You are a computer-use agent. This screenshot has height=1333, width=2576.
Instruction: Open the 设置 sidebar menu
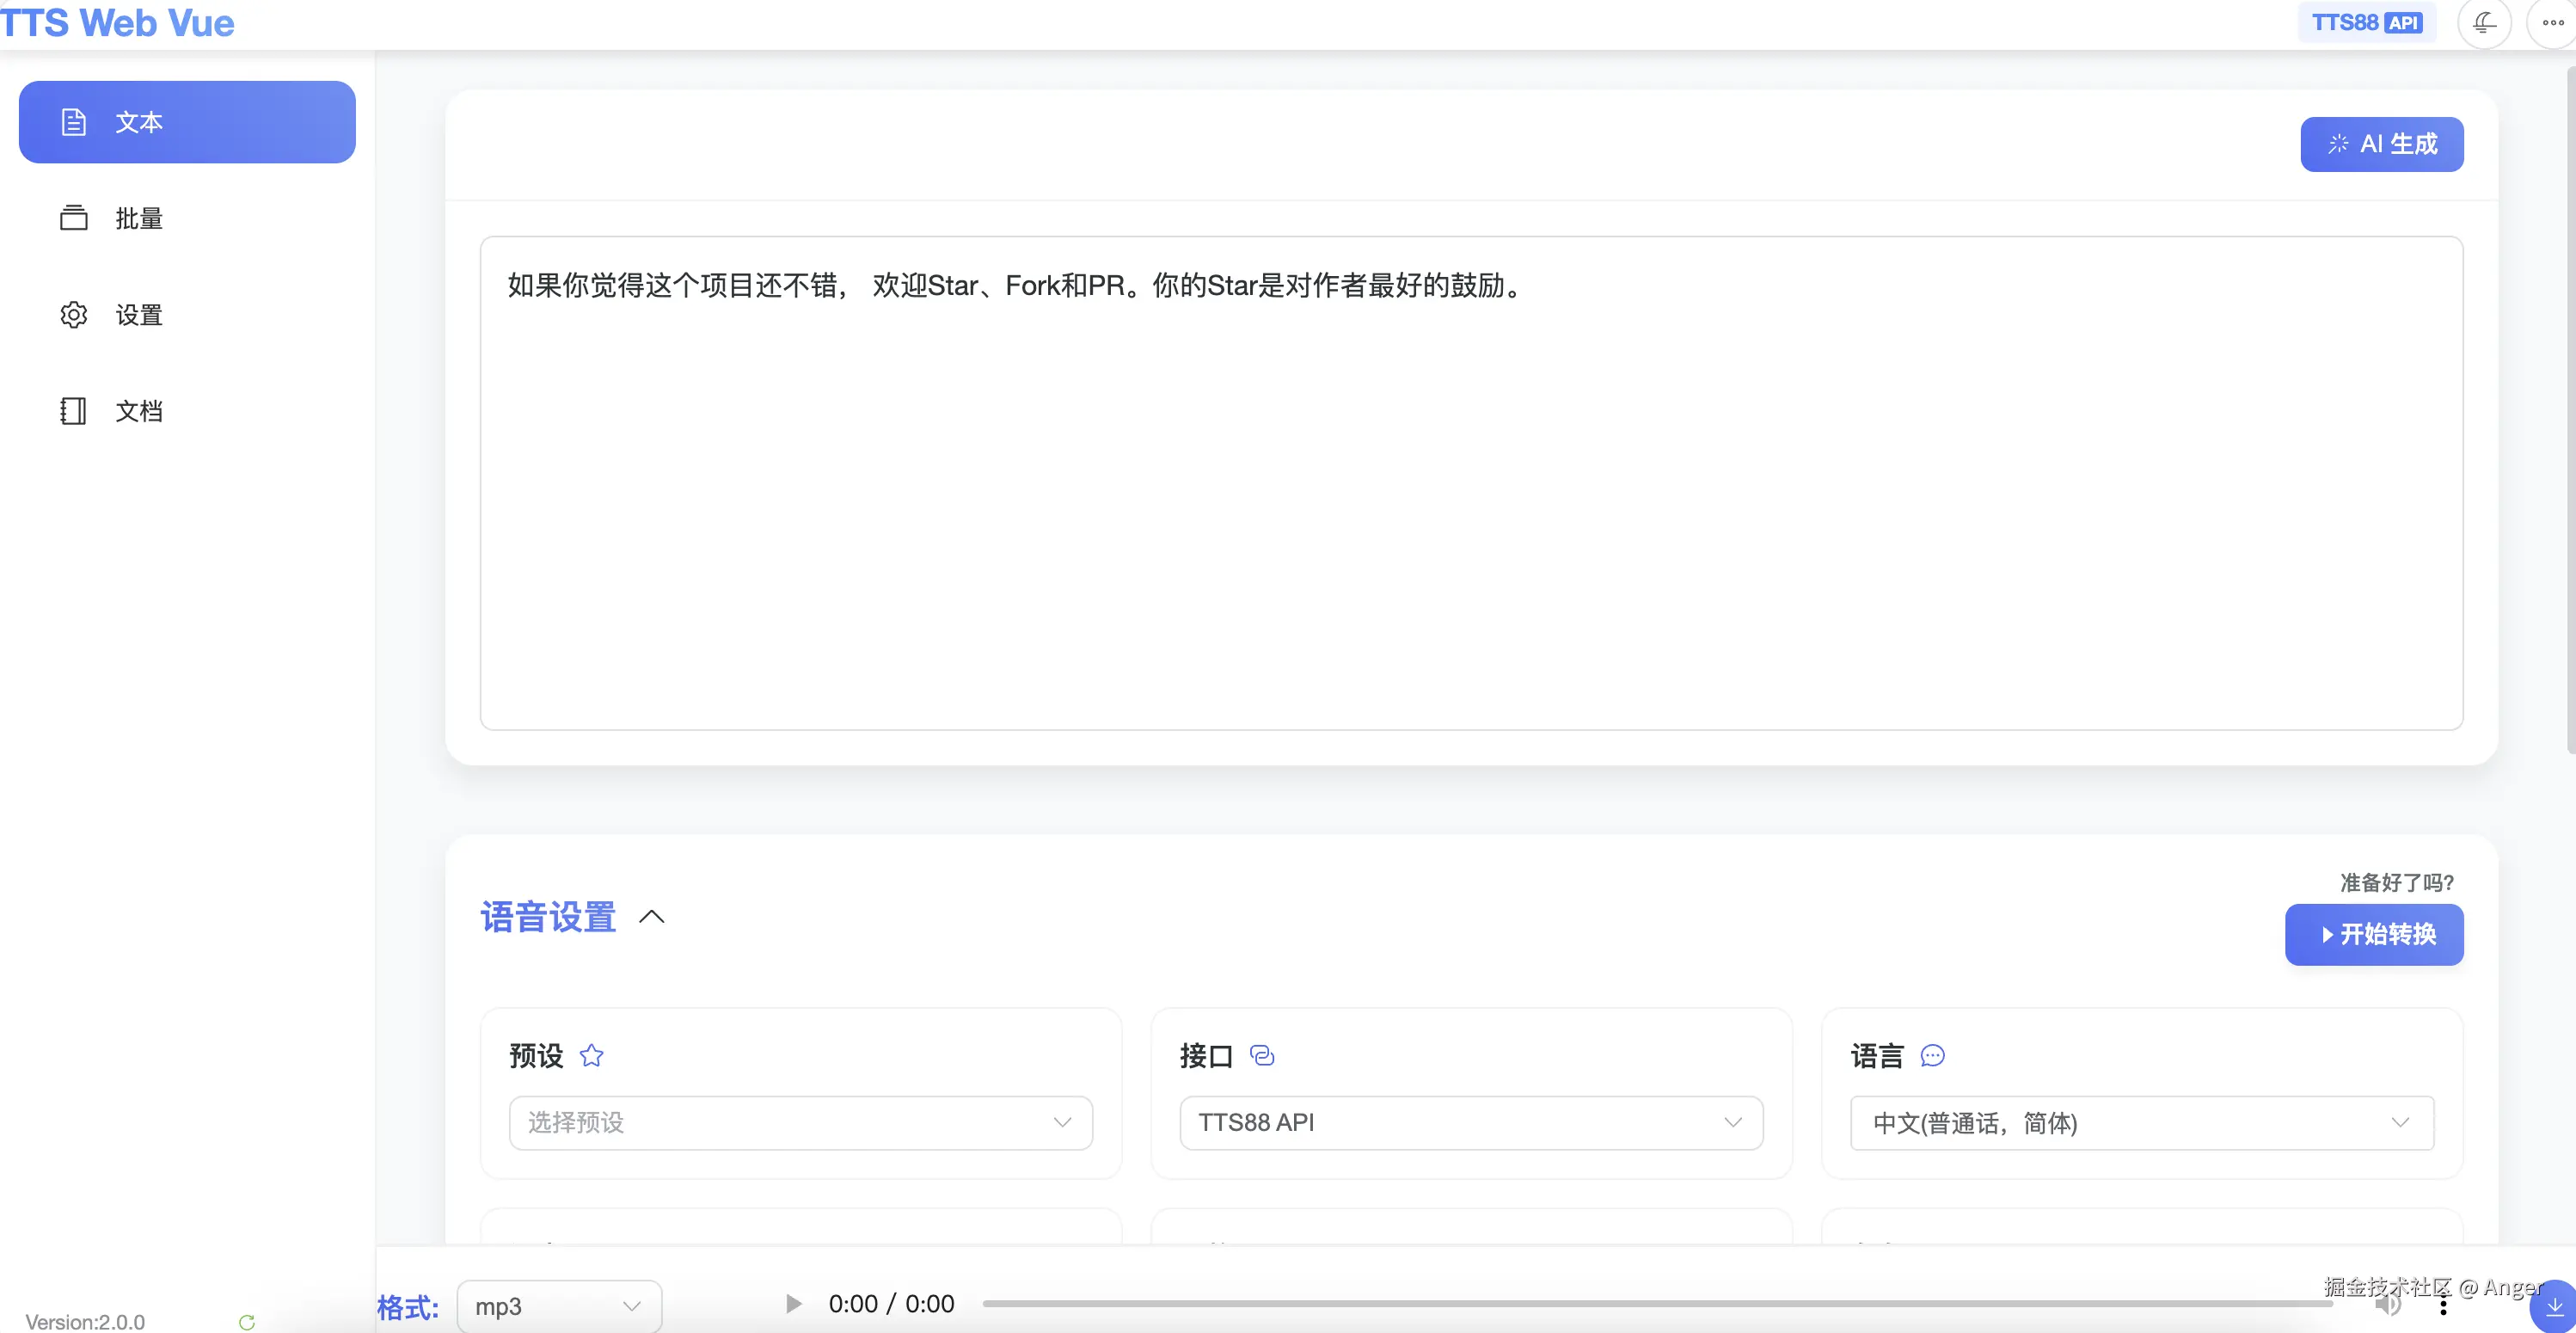point(138,315)
